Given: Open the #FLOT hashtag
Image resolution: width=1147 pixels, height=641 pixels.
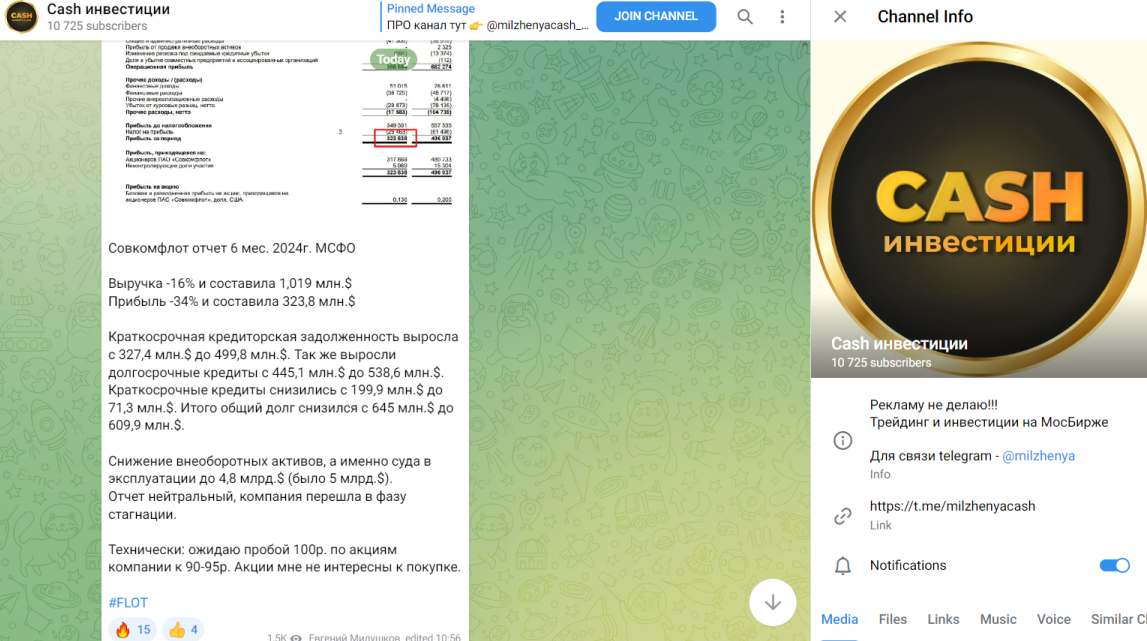Looking at the screenshot, I should 128,602.
